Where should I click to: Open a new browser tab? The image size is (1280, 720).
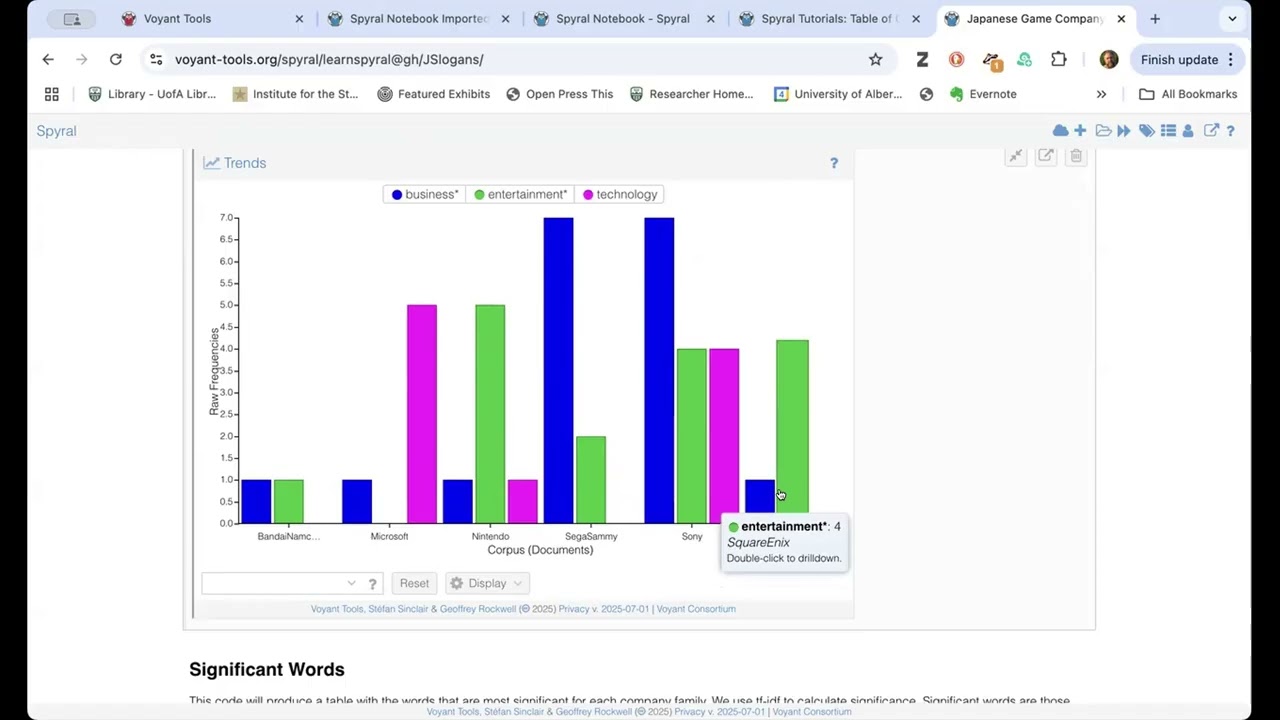(1155, 19)
